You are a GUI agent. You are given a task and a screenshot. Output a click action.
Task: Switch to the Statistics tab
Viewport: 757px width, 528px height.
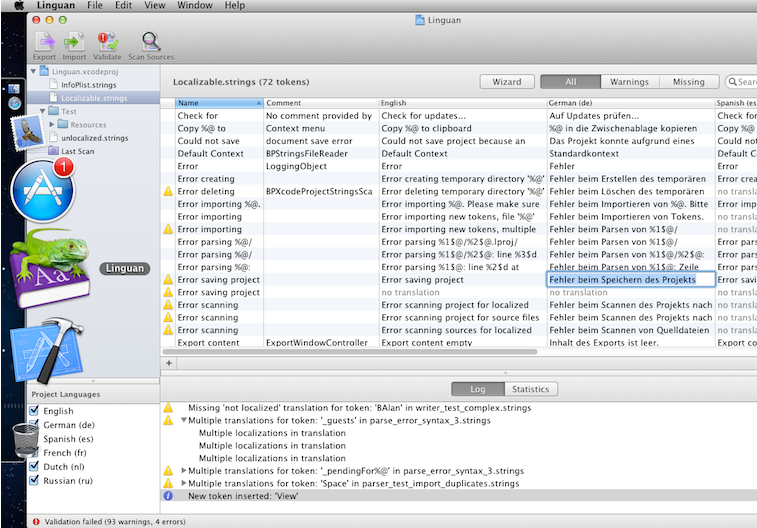pos(530,389)
